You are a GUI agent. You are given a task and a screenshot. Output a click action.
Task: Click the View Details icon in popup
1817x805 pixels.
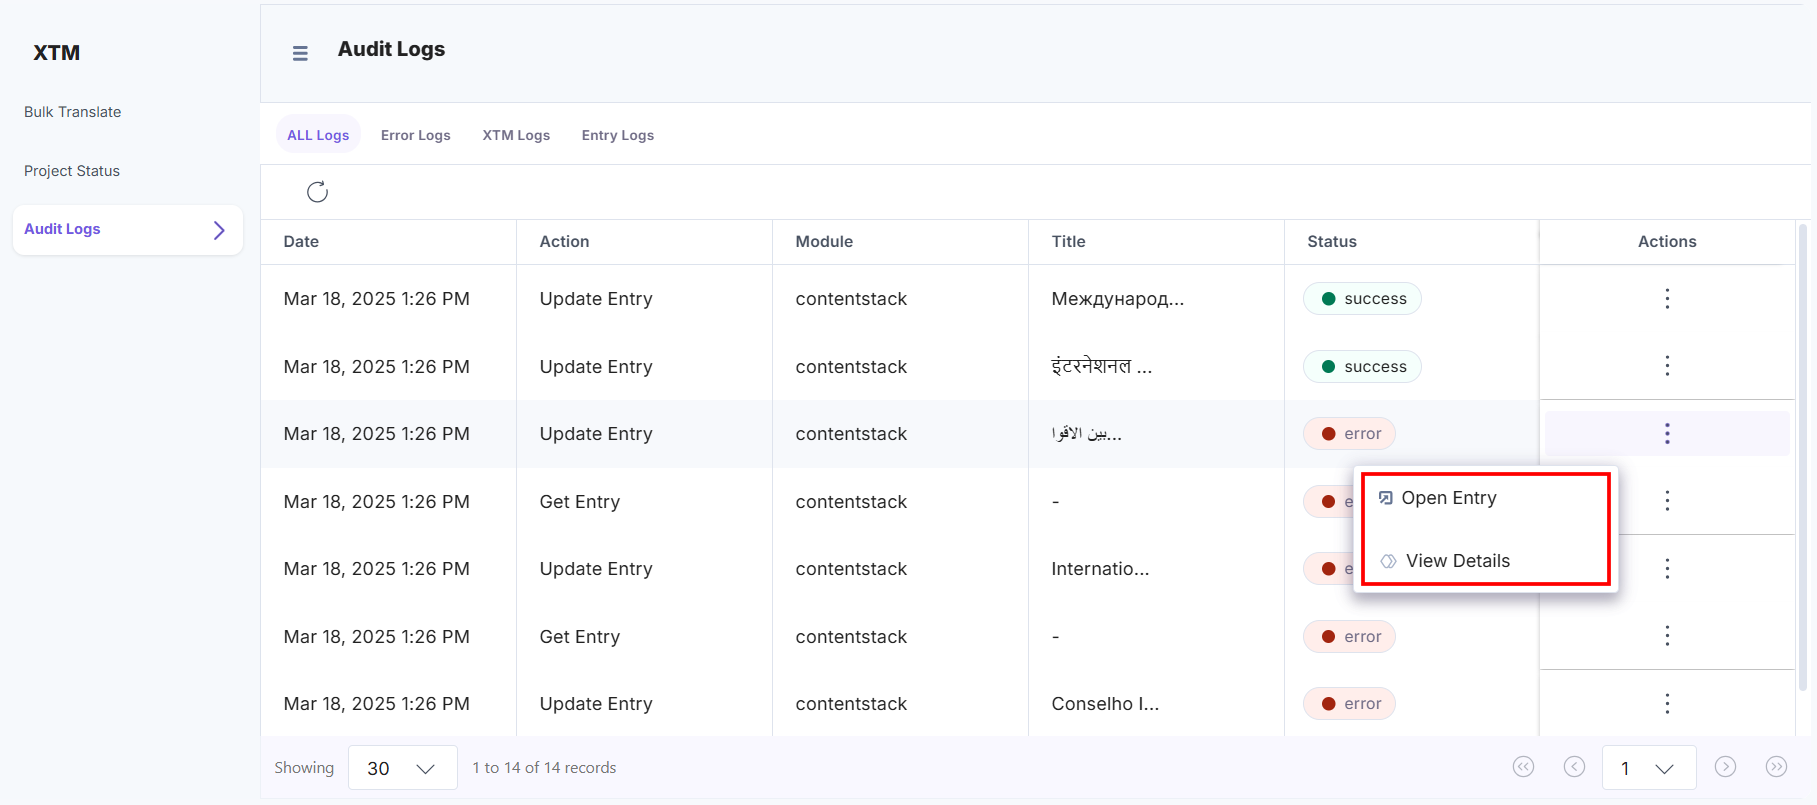(1388, 561)
